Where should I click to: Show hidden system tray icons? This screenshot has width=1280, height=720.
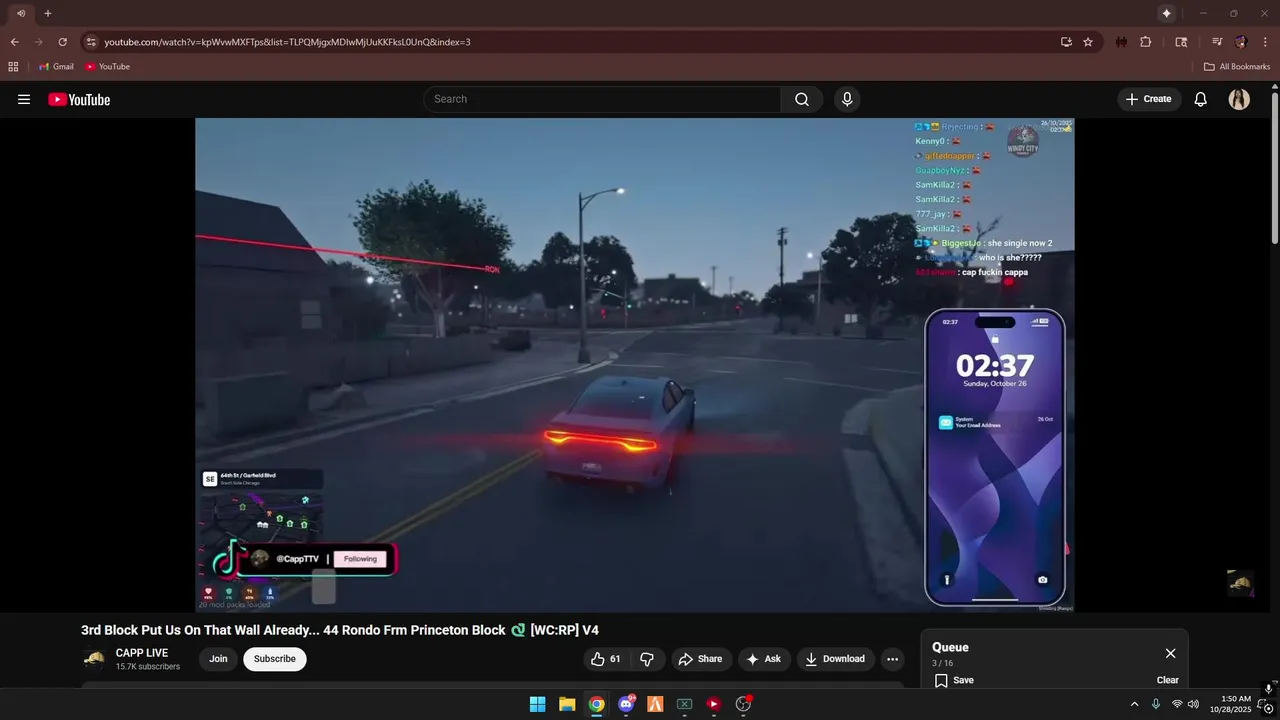1134,704
